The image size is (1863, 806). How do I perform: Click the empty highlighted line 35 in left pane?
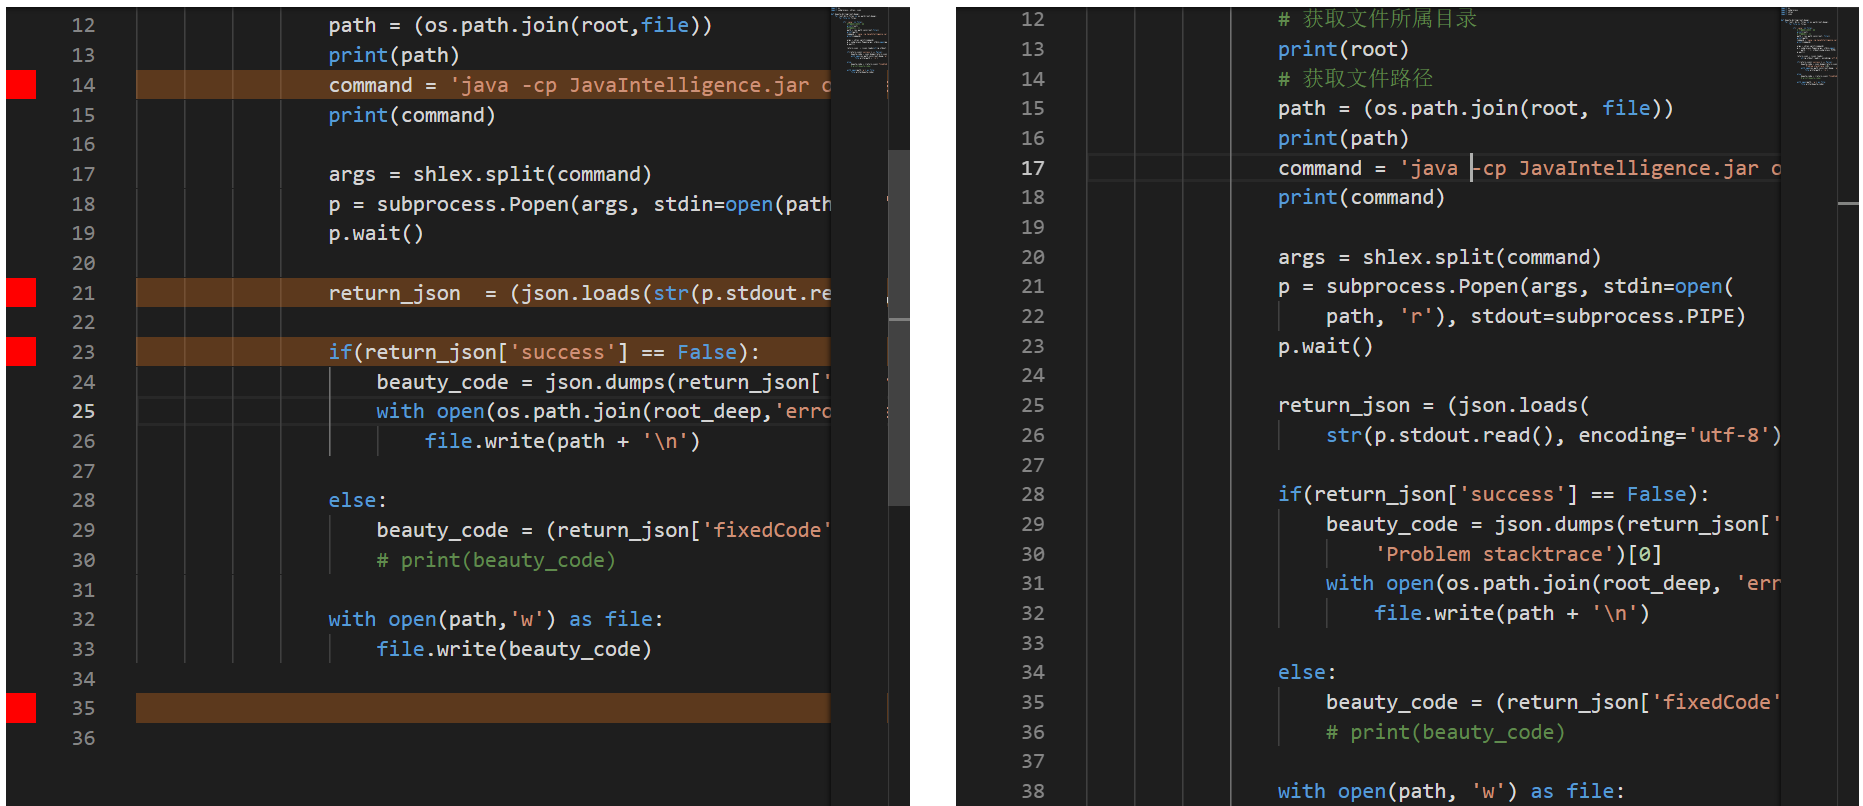click(x=483, y=708)
